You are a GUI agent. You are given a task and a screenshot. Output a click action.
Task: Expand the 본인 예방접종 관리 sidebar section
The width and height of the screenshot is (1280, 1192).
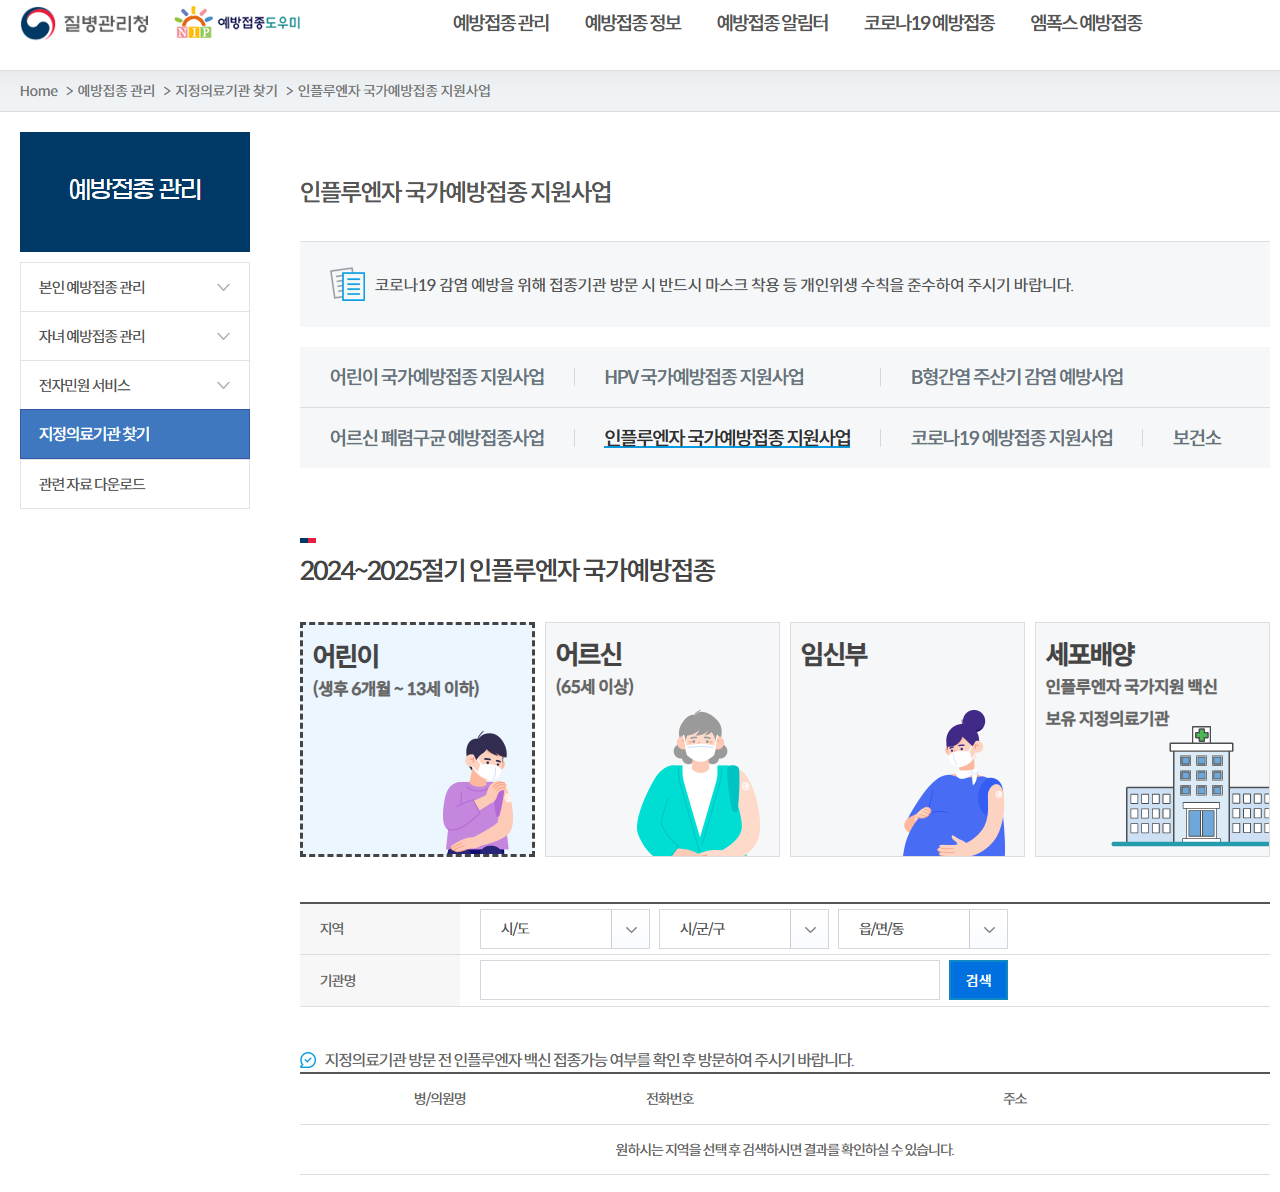tap(134, 287)
